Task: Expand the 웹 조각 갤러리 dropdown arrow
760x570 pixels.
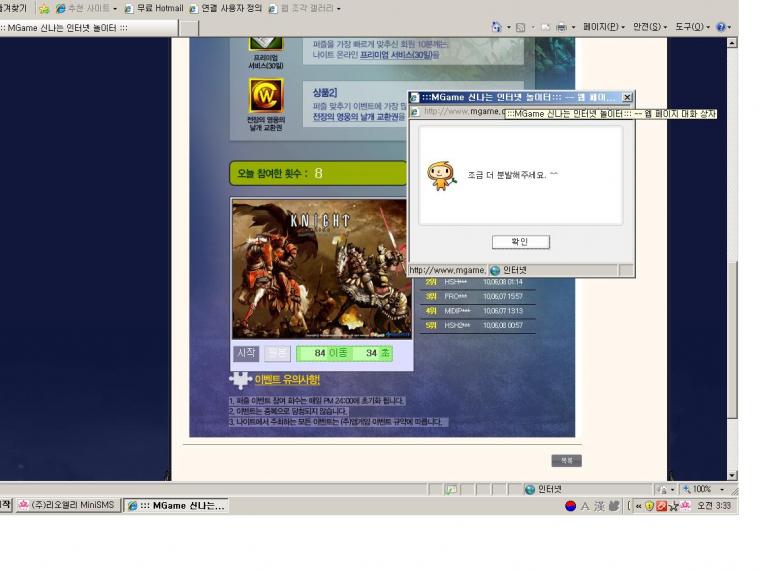Action: coord(338,9)
